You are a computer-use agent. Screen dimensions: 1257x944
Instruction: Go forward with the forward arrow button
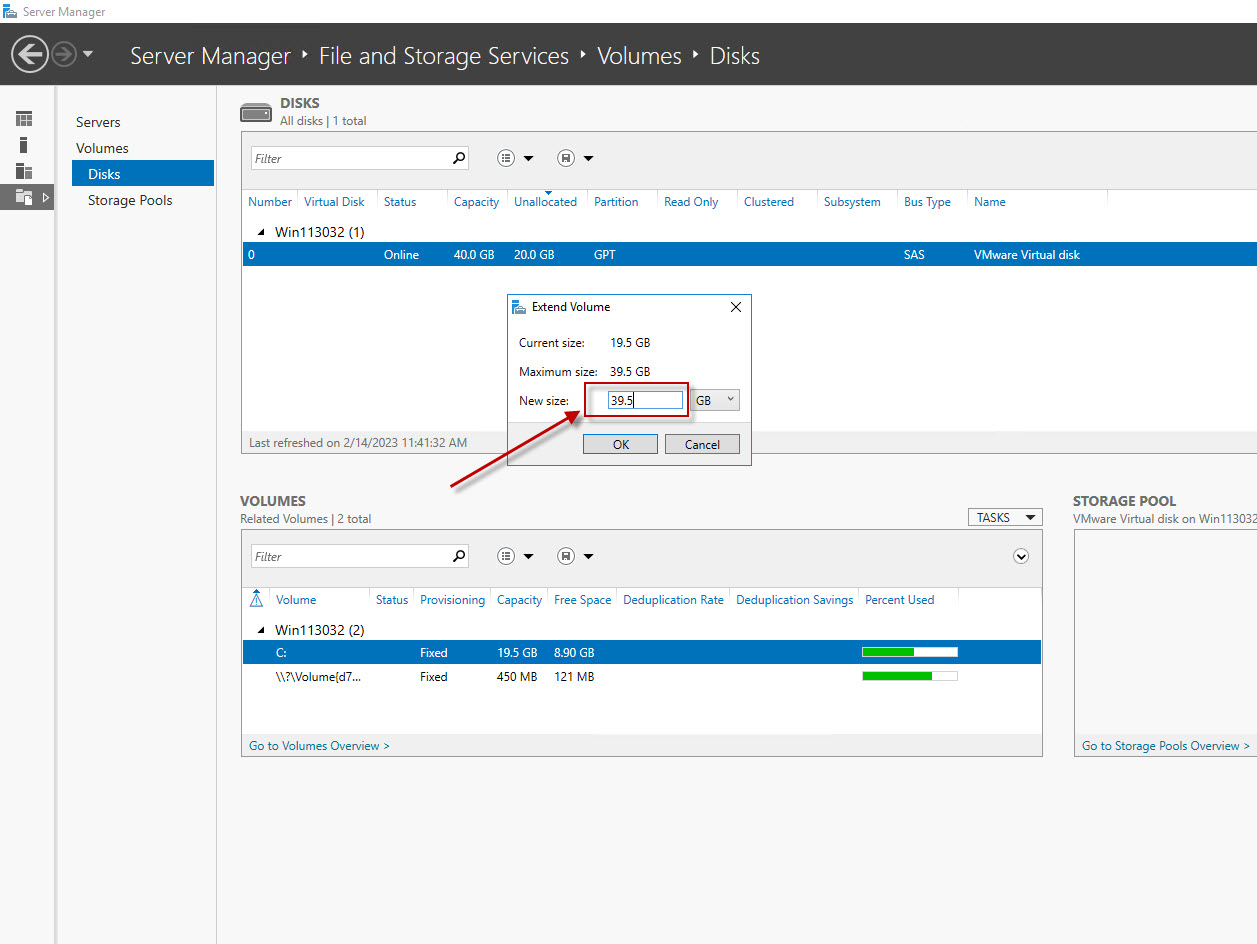(x=63, y=54)
